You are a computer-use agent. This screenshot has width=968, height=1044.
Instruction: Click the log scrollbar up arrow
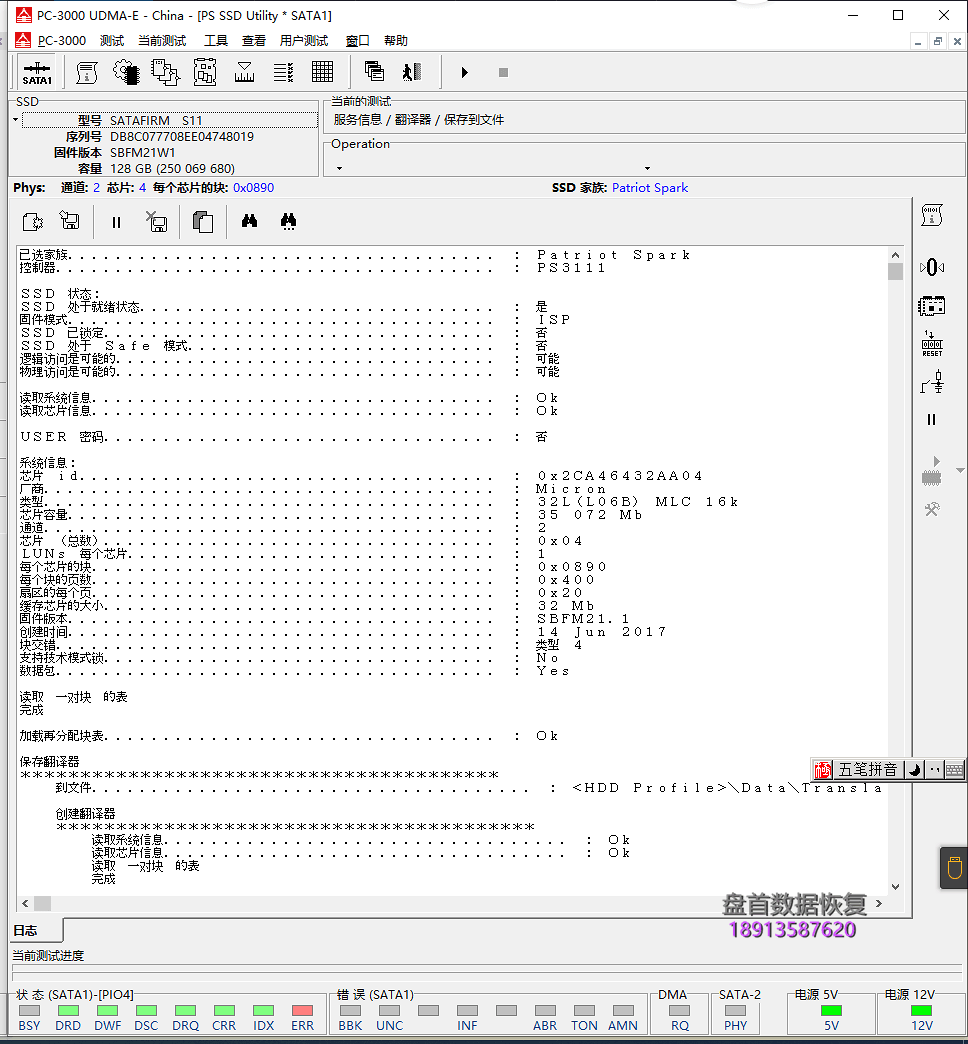click(x=895, y=255)
